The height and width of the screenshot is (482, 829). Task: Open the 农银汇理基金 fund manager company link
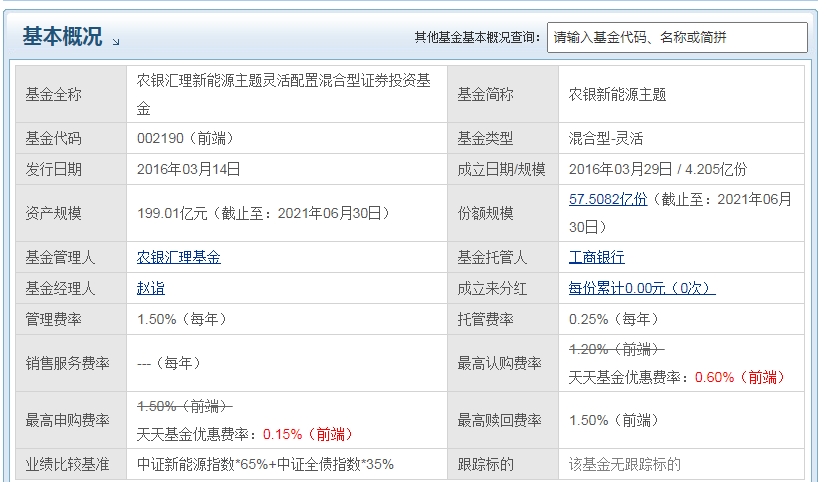pos(178,257)
